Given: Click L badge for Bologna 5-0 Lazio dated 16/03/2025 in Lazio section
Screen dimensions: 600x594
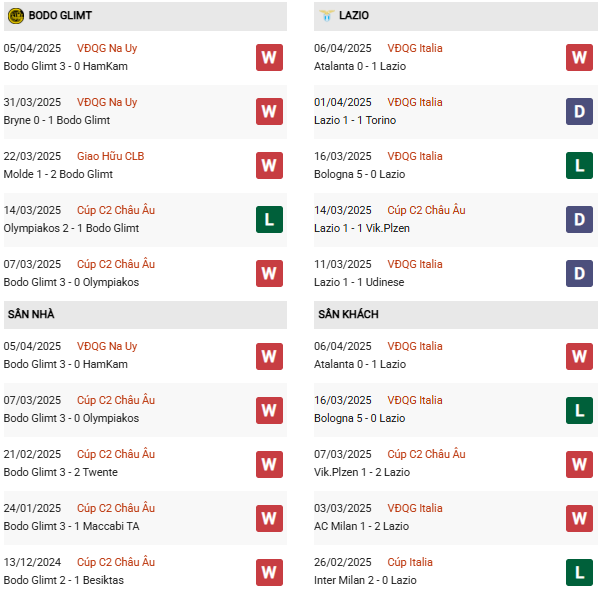Looking at the screenshot, I should click(x=579, y=165).
